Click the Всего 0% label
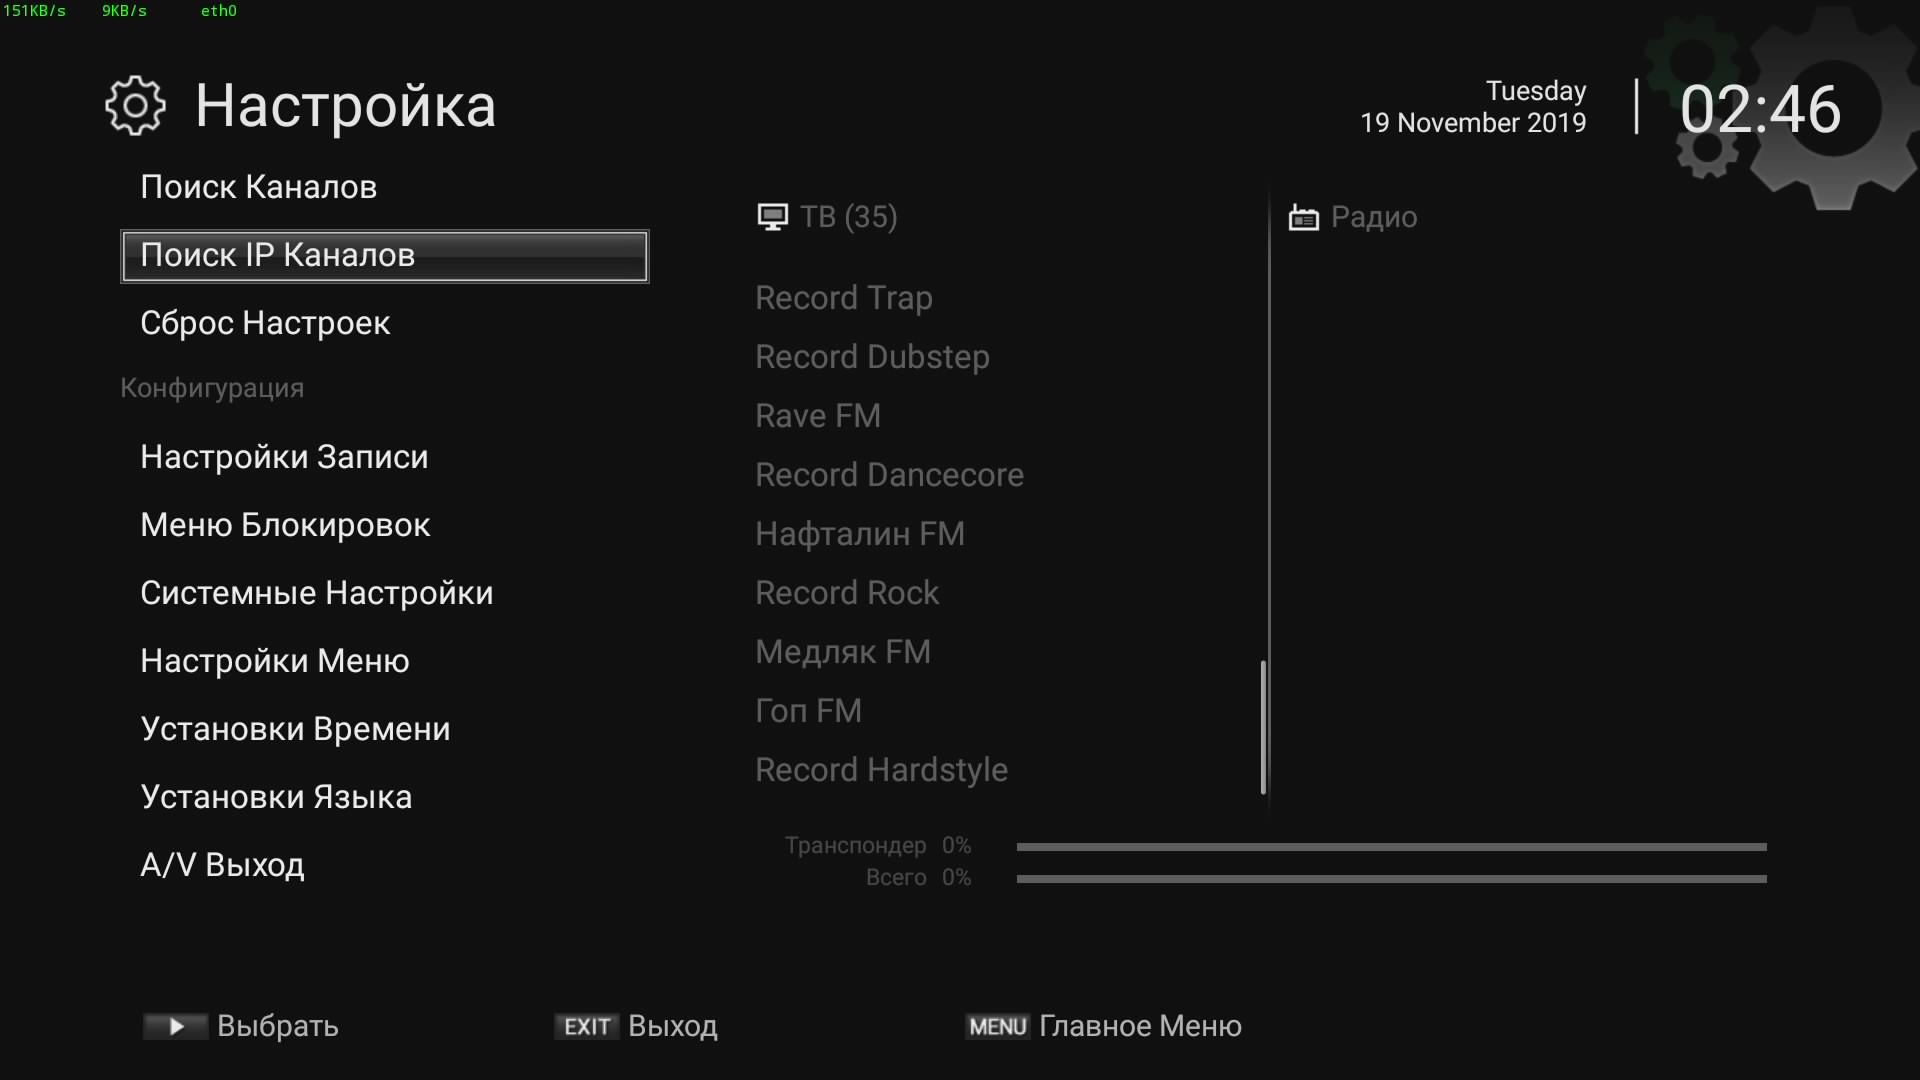Viewport: 1920px width, 1080px height. point(918,878)
